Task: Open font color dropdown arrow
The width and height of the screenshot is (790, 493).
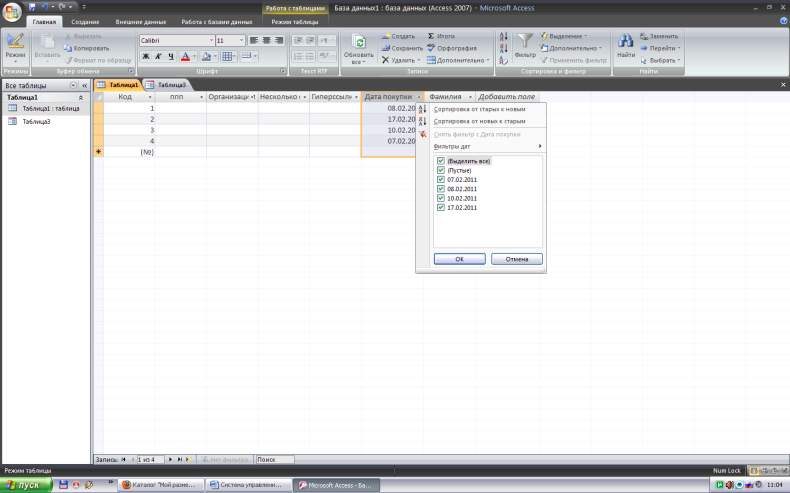Action: click(194, 56)
